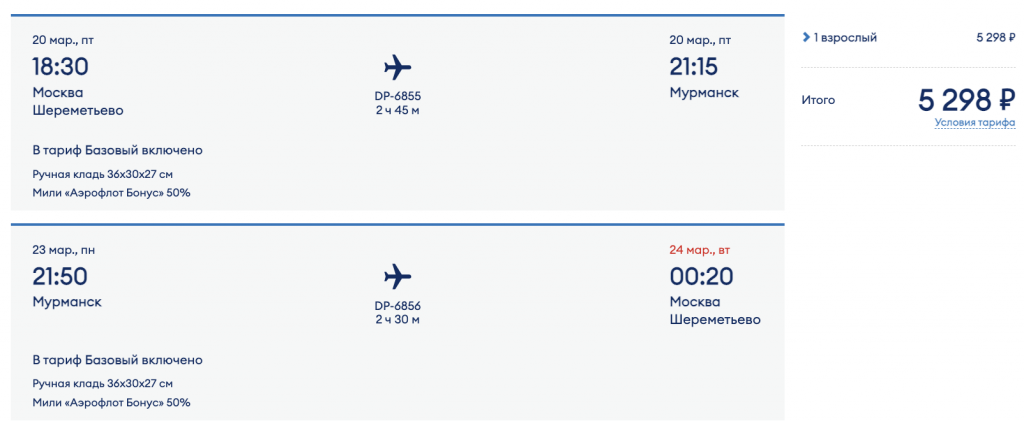1024x421 pixels.
Task: Select flight number DP-6855
Action: (397, 96)
